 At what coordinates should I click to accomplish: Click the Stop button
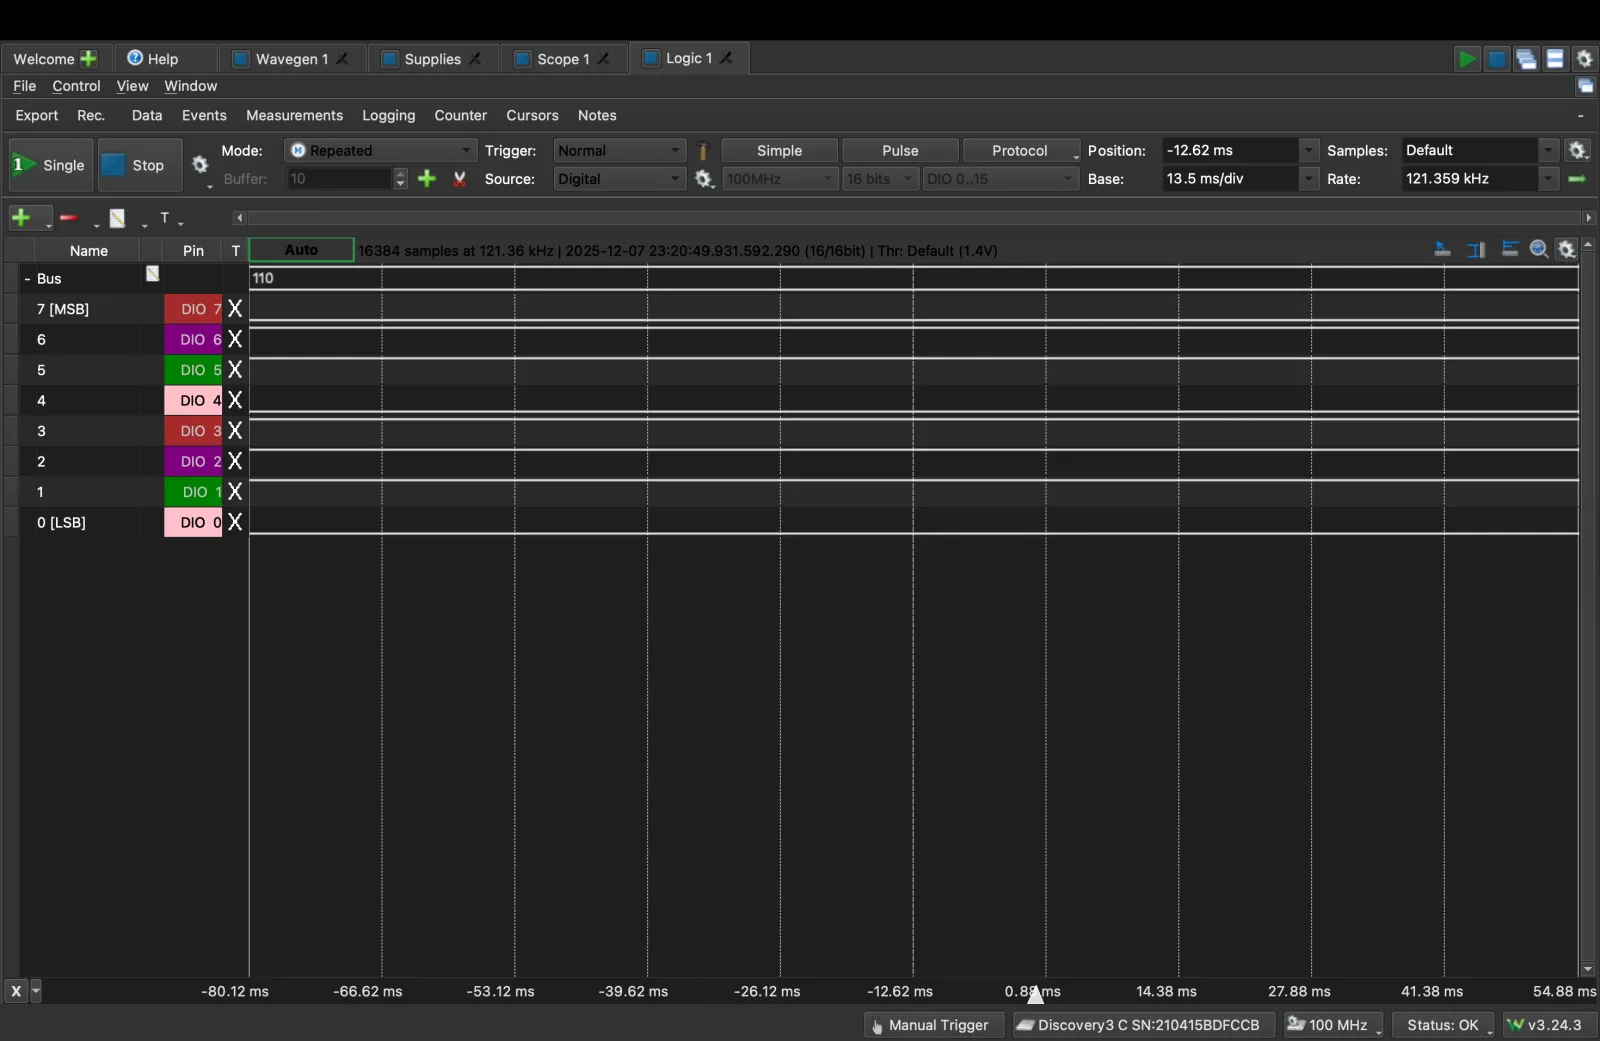[139, 165]
